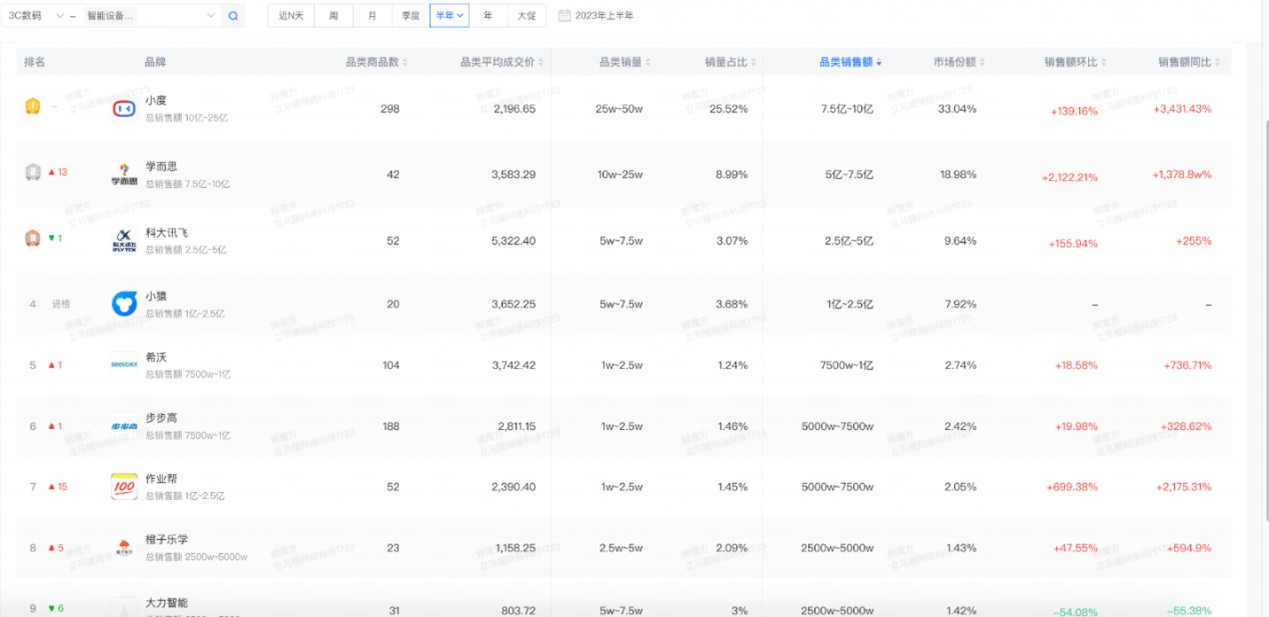This screenshot has height=617, width=1269.
Task: Open the 希沃 brand name link
Action: pyautogui.click(x=156, y=357)
